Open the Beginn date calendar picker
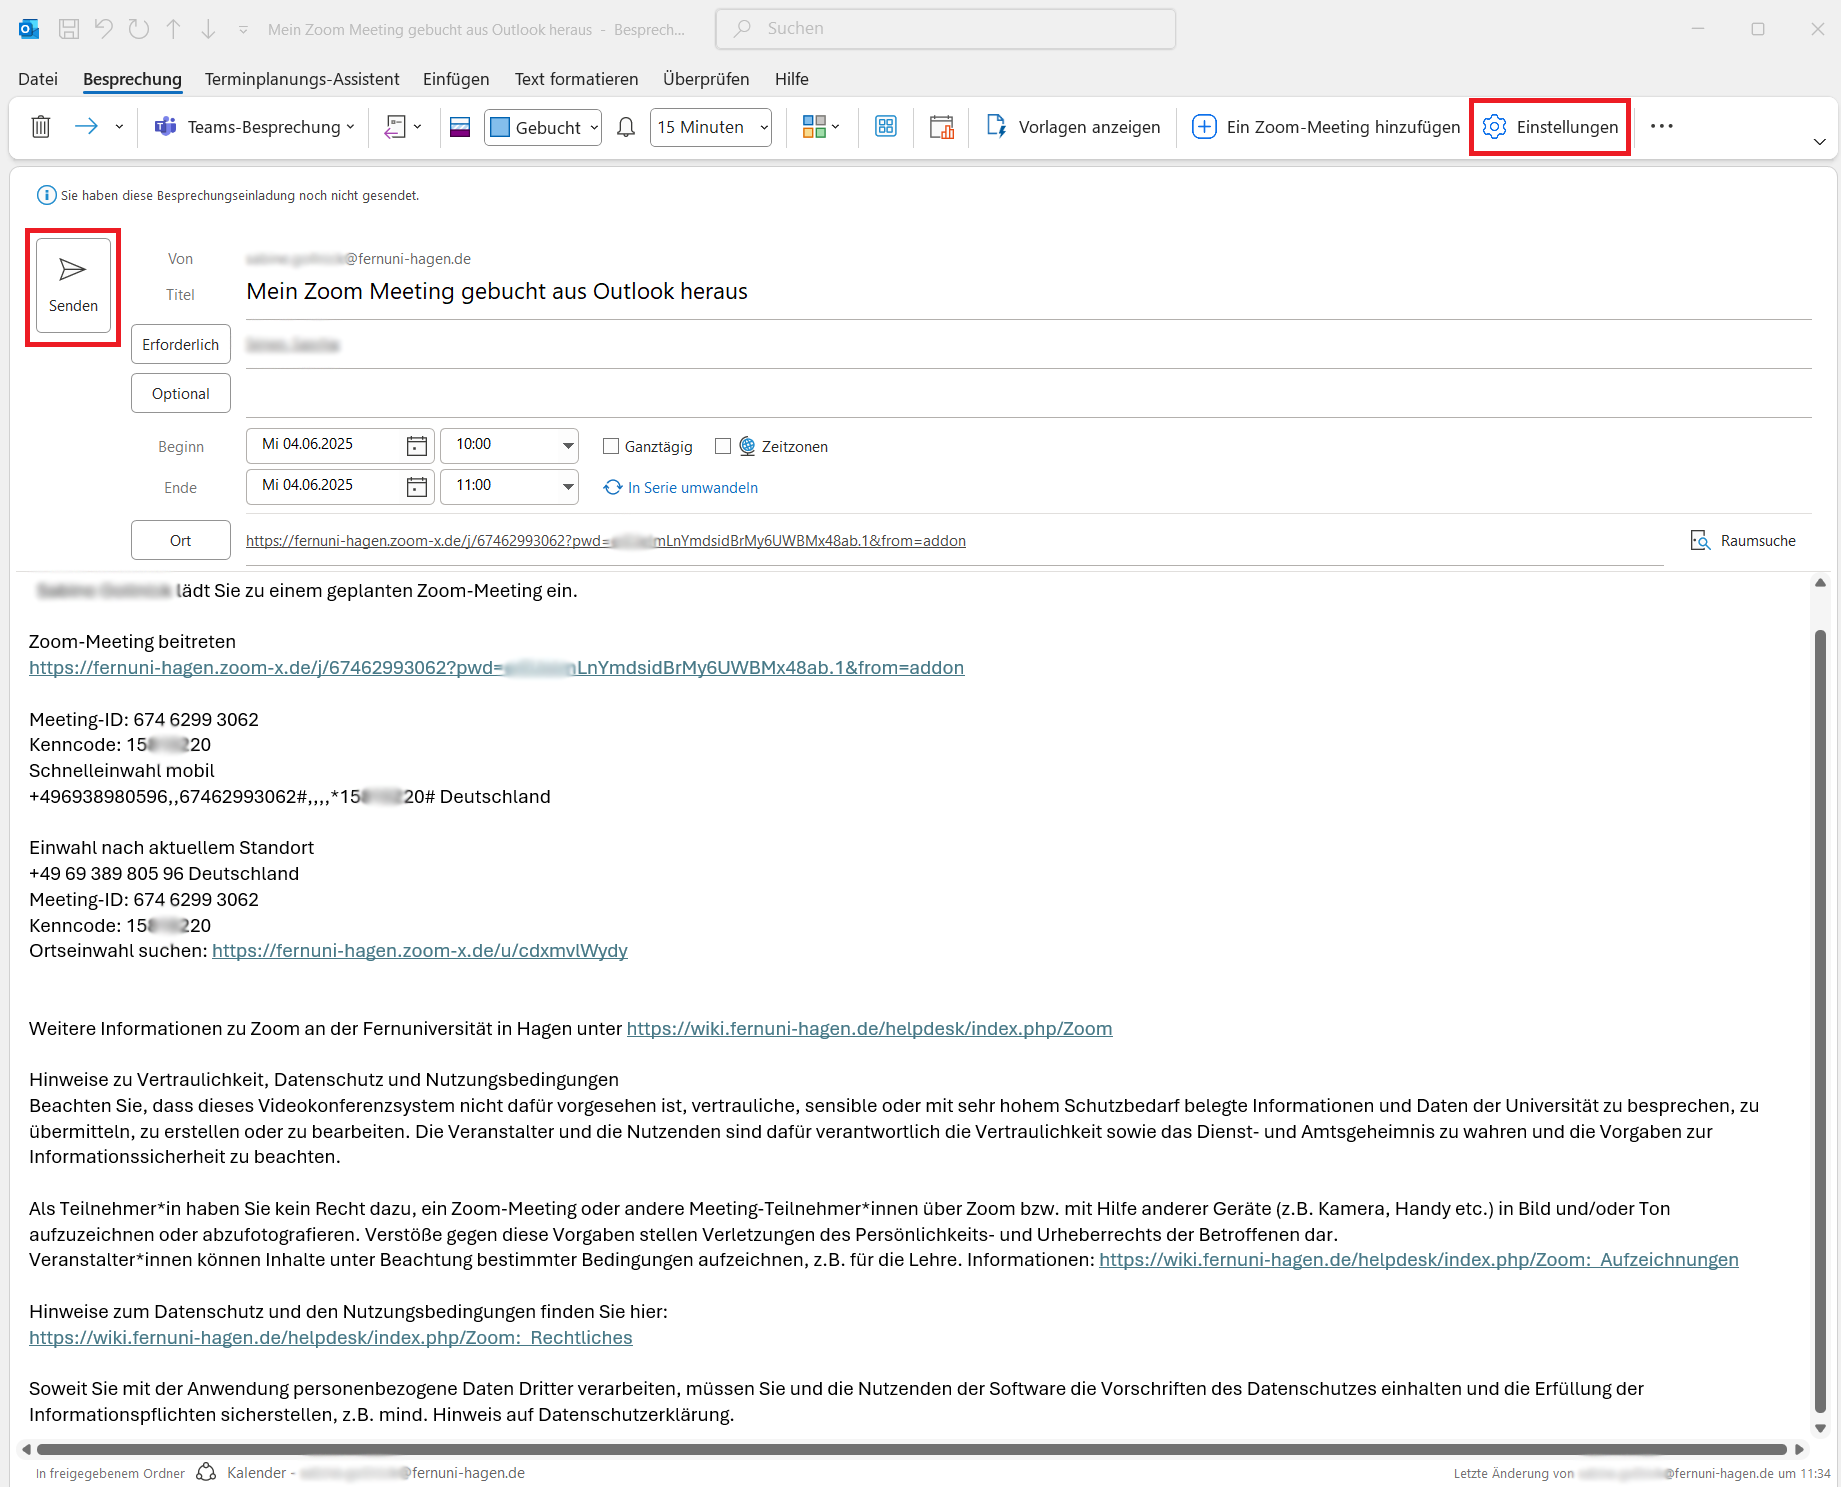The width and height of the screenshot is (1841, 1487). 417,445
